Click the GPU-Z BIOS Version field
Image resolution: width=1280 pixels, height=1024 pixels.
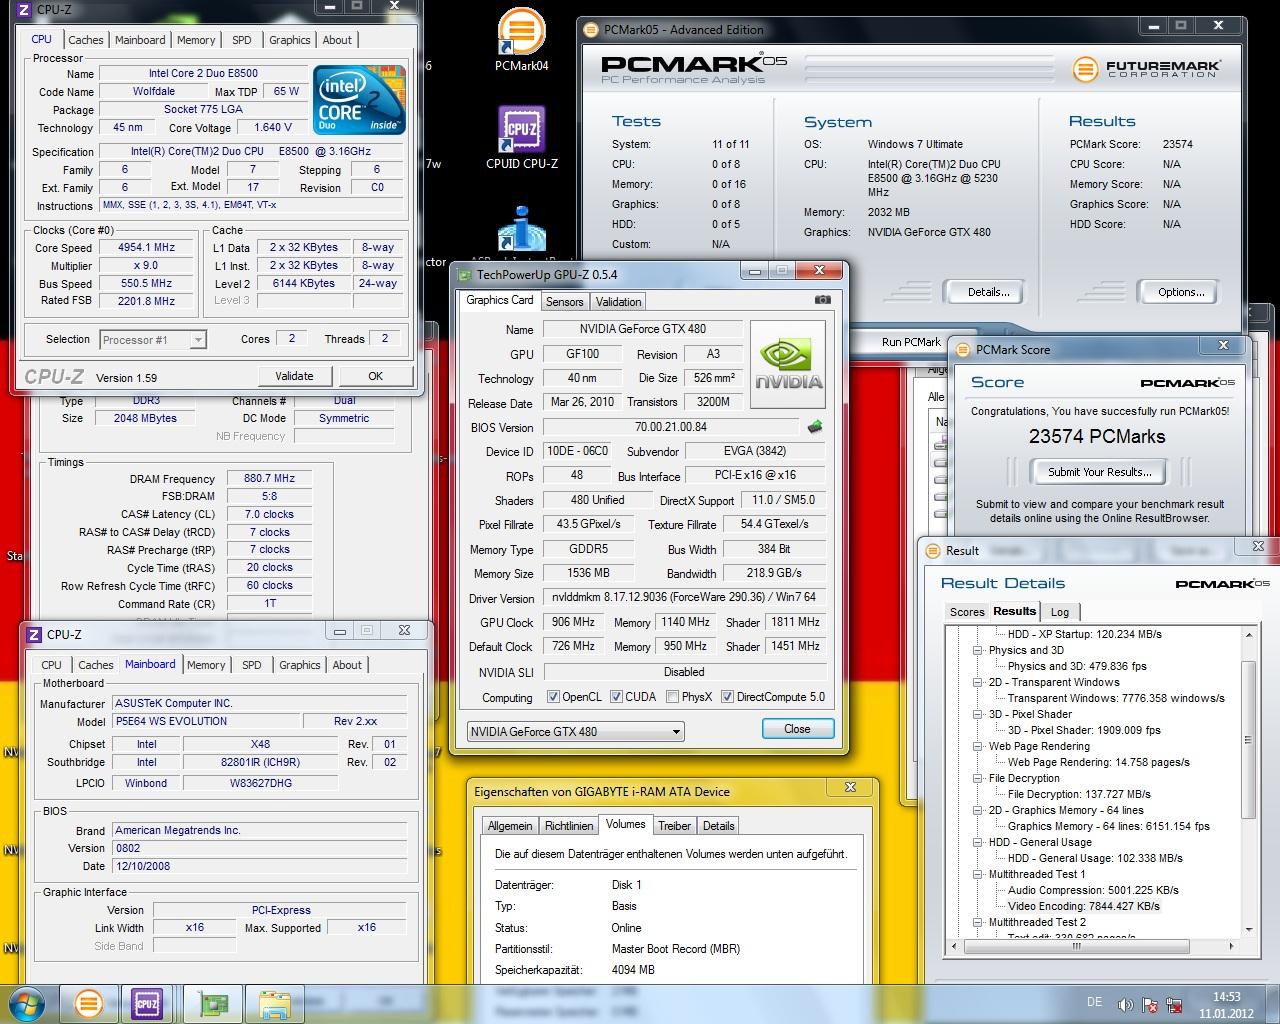[x=670, y=427]
